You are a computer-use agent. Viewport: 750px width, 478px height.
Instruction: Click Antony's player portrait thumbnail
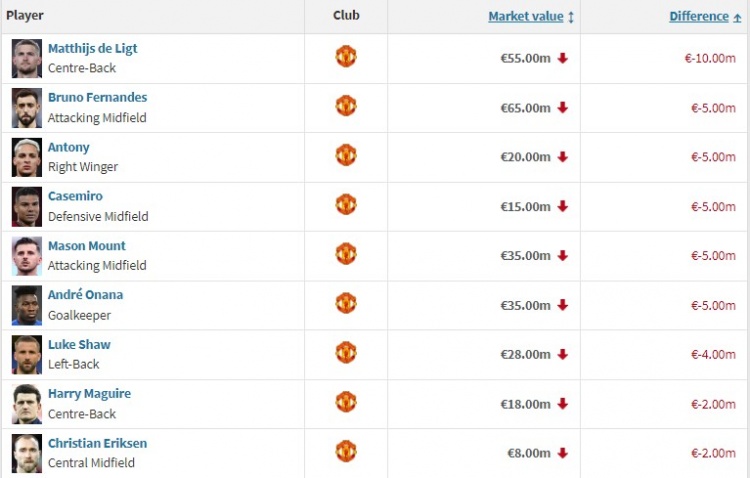point(27,157)
